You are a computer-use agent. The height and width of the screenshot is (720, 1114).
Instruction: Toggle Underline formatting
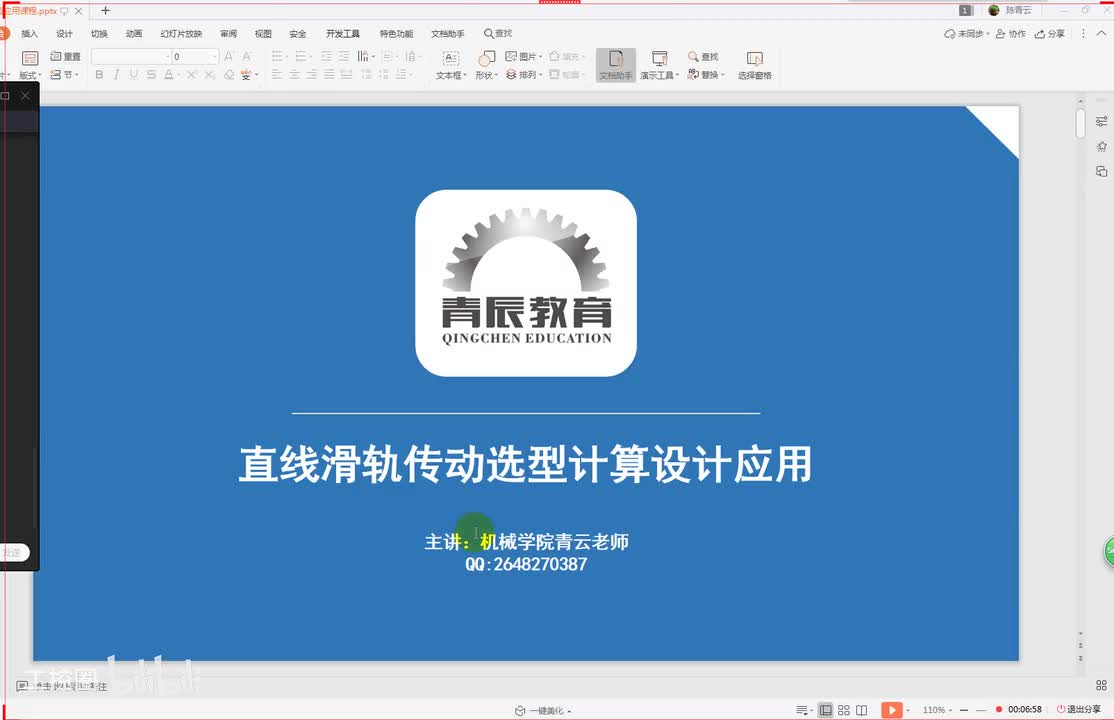point(134,74)
